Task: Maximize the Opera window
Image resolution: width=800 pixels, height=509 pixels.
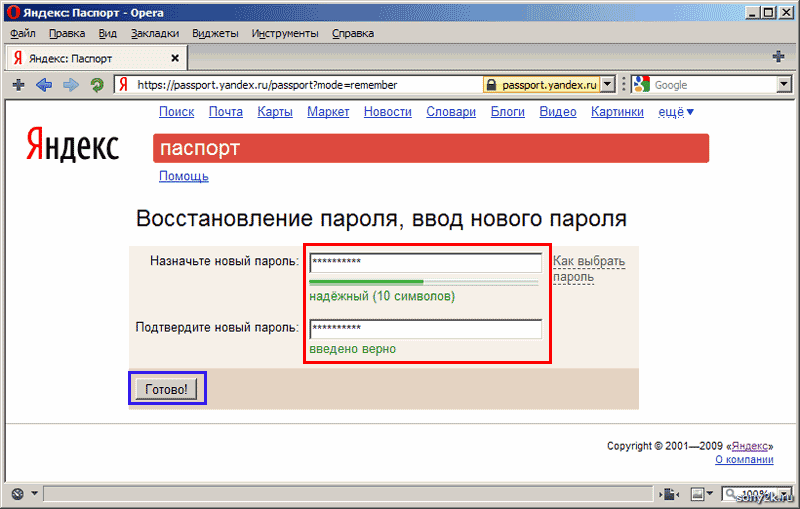Action: click(768, 12)
